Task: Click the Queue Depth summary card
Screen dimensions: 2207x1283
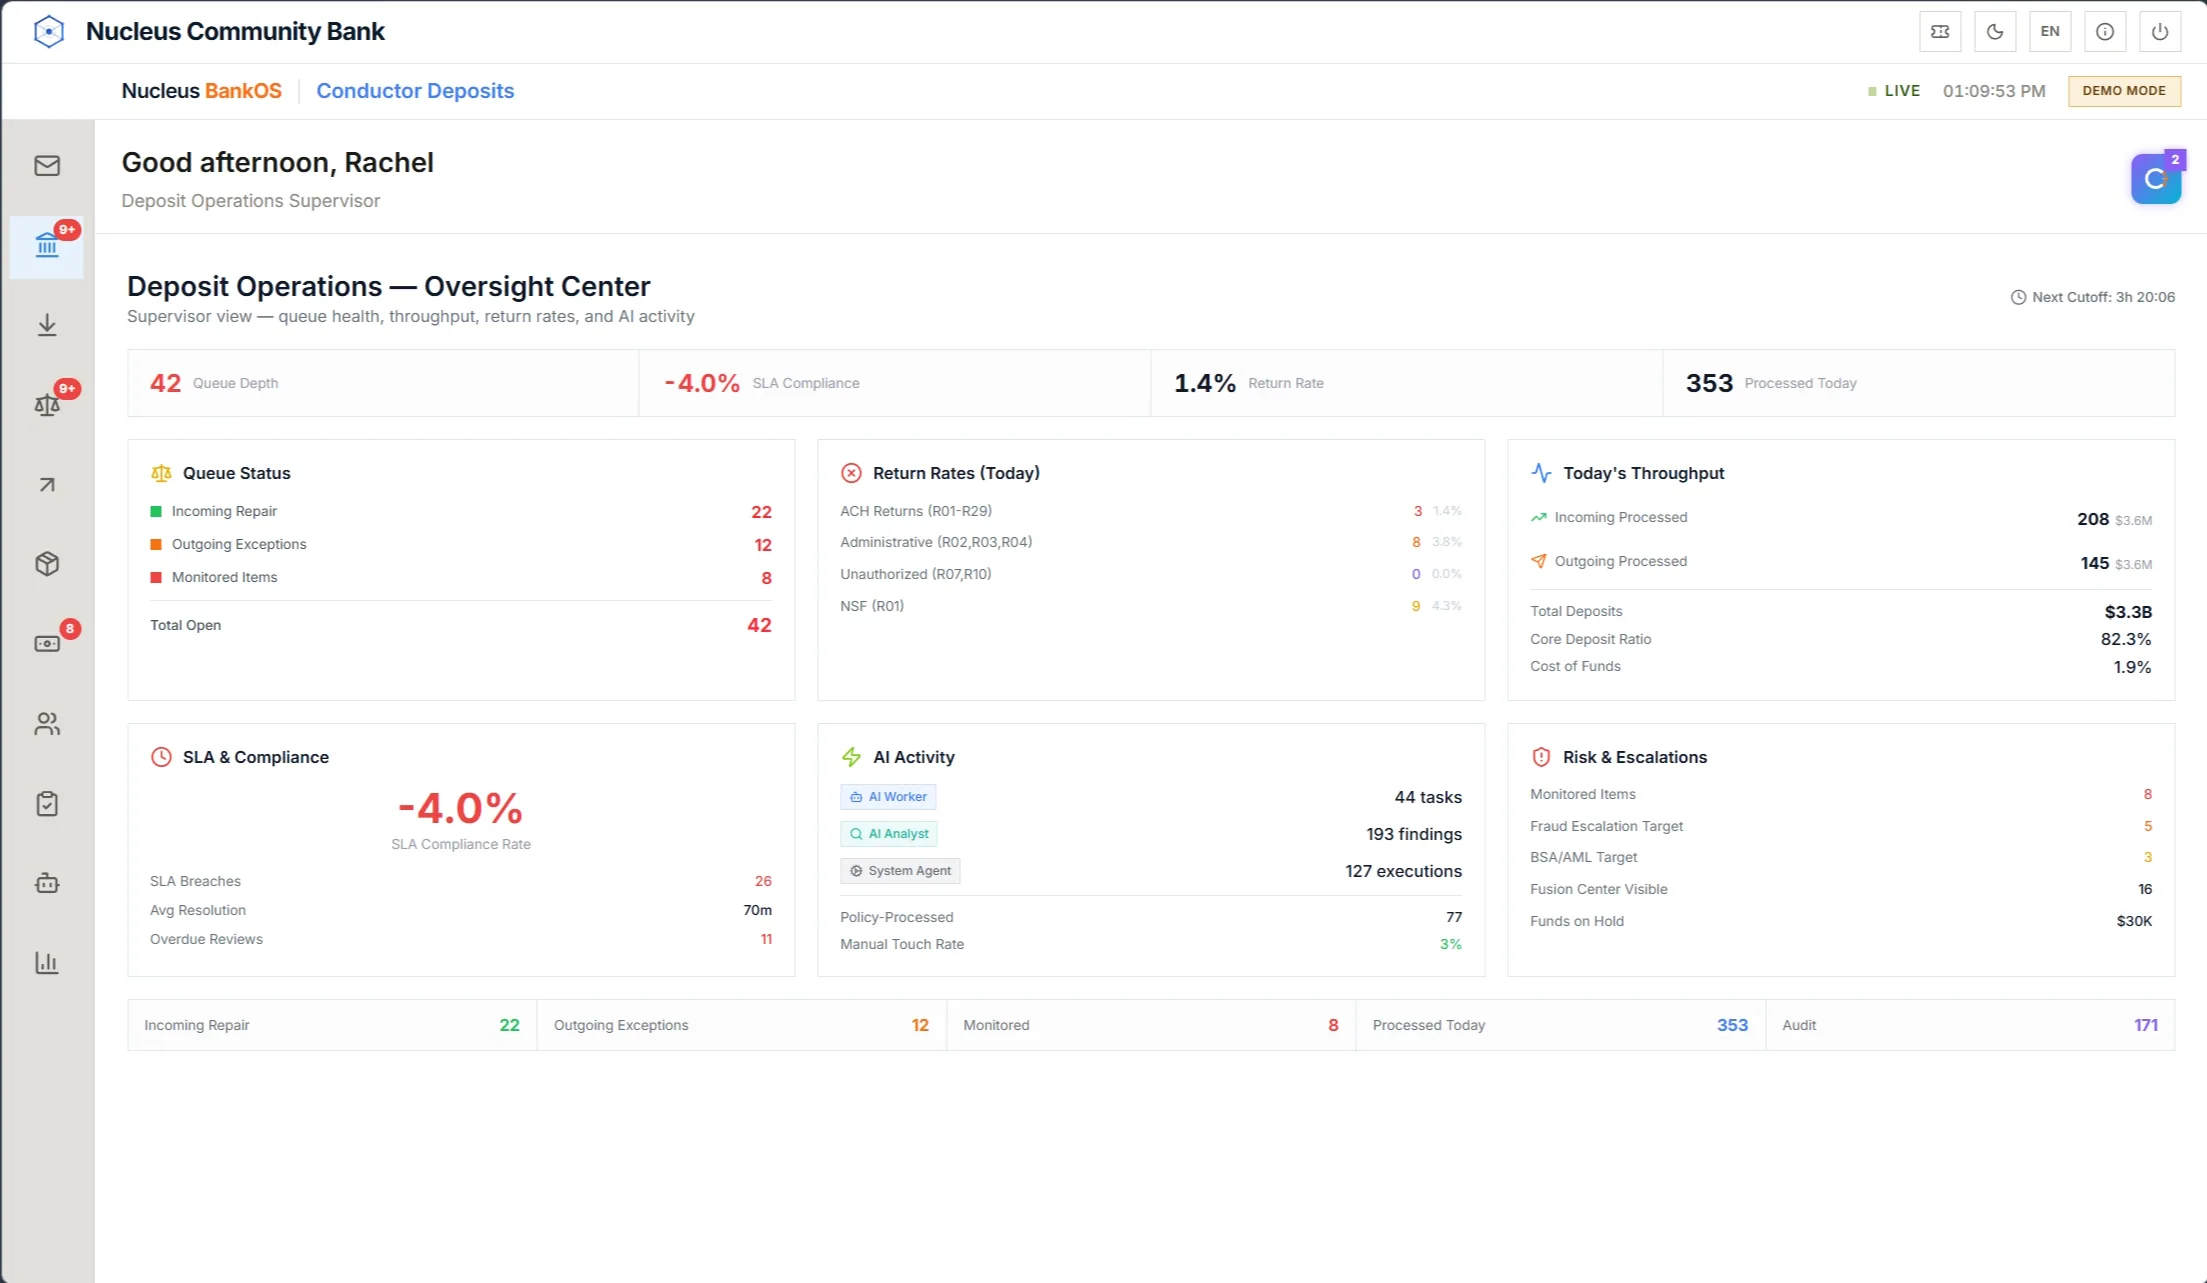Action: pos(383,383)
